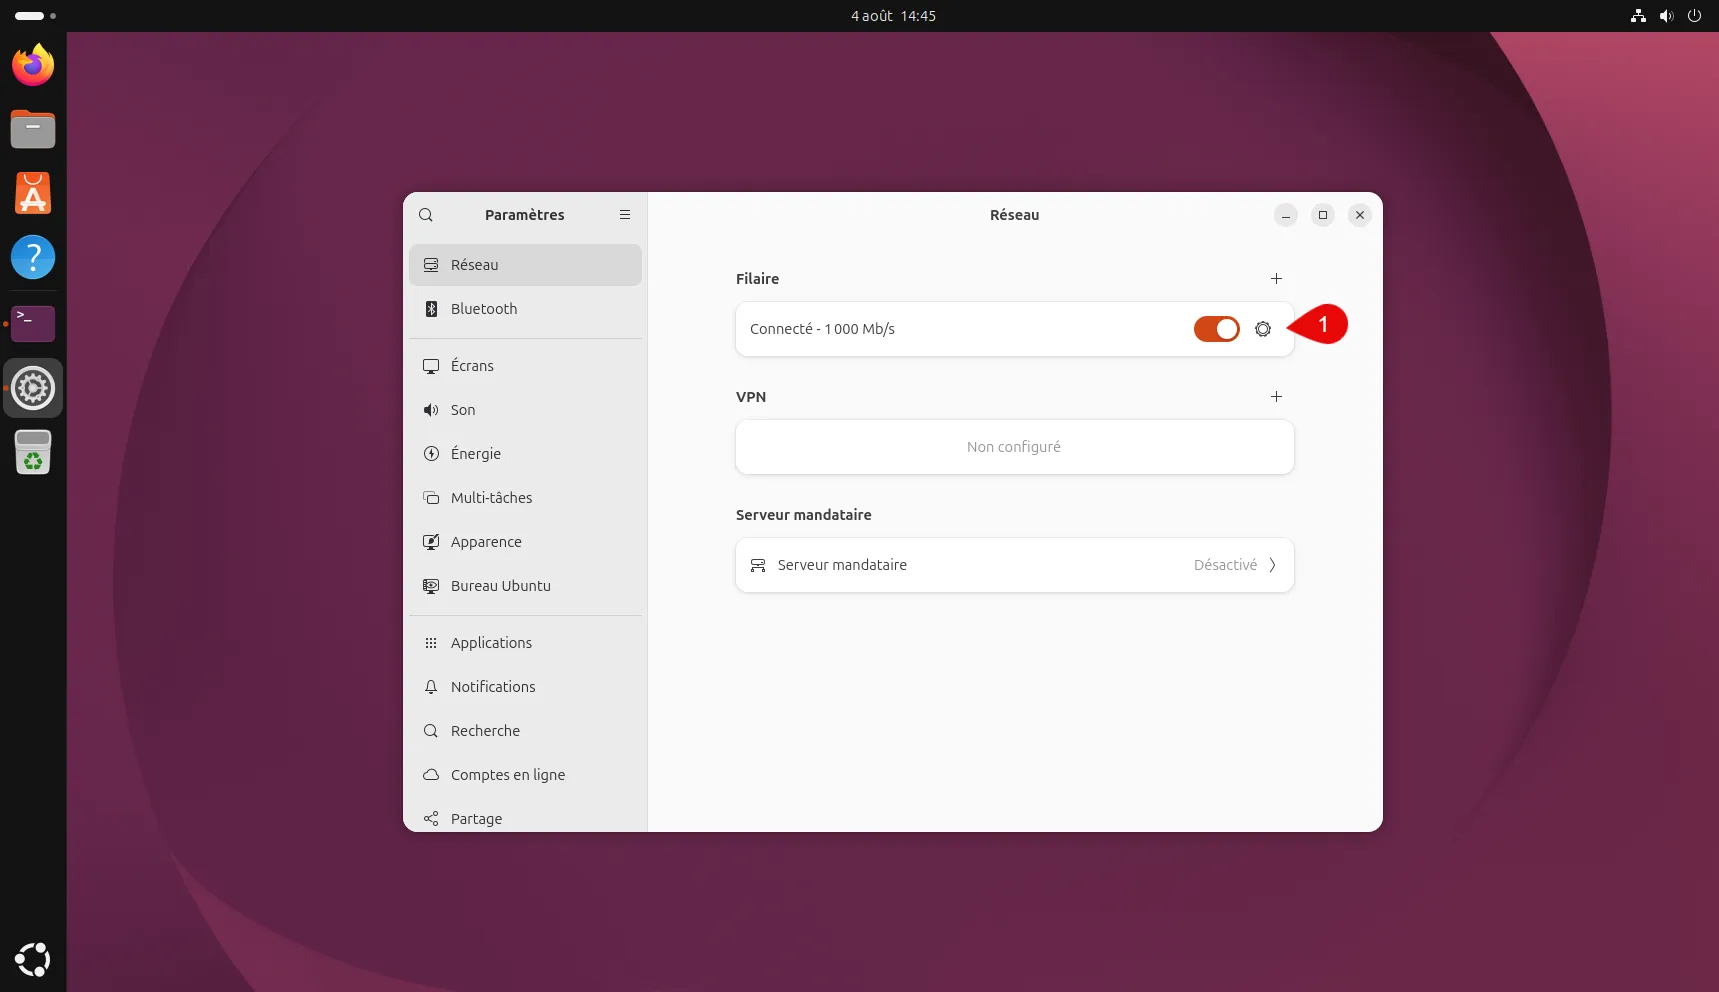This screenshot has width=1719, height=992.
Task: Go to Écrans settings
Action: (x=525, y=366)
